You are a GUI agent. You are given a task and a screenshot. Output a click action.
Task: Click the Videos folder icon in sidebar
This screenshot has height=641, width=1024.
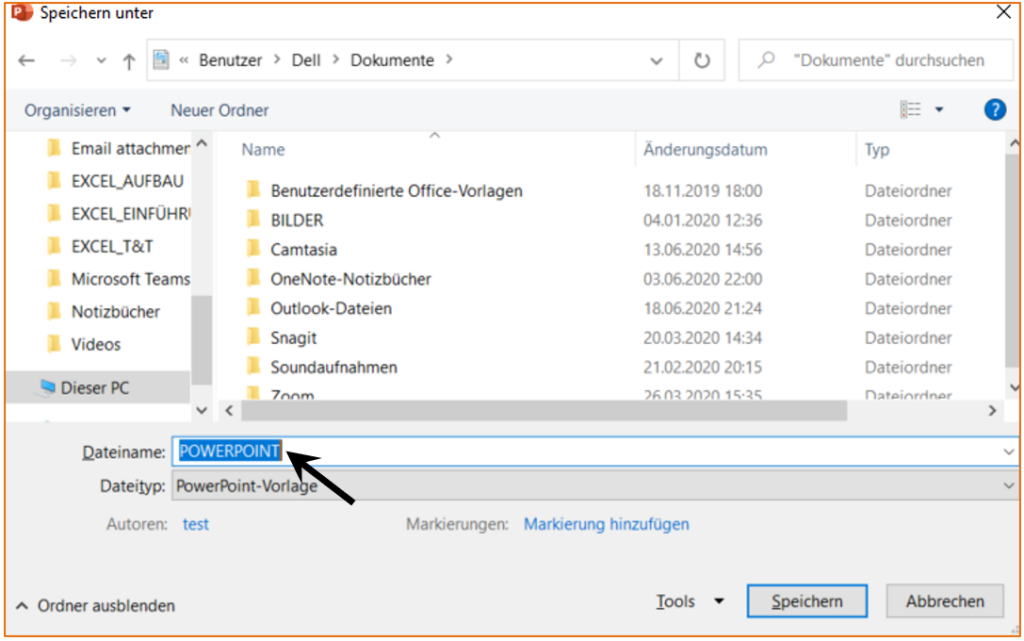[x=54, y=343]
